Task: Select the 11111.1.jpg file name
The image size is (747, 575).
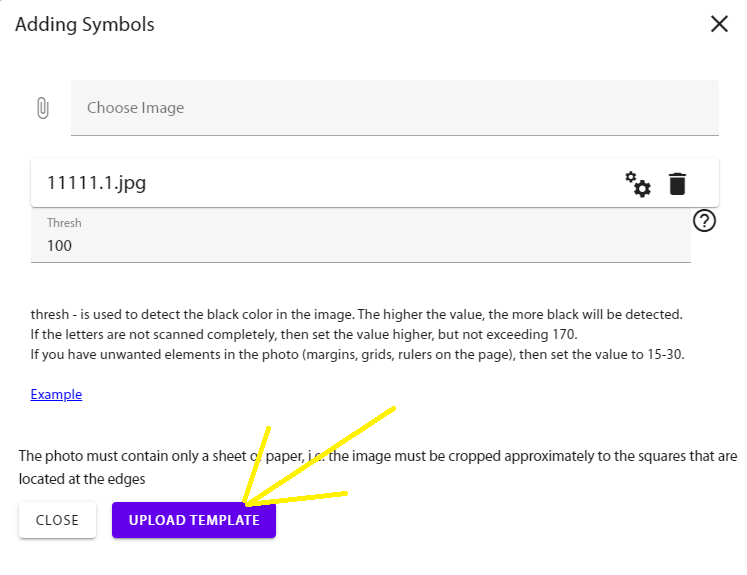Action: 96,184
